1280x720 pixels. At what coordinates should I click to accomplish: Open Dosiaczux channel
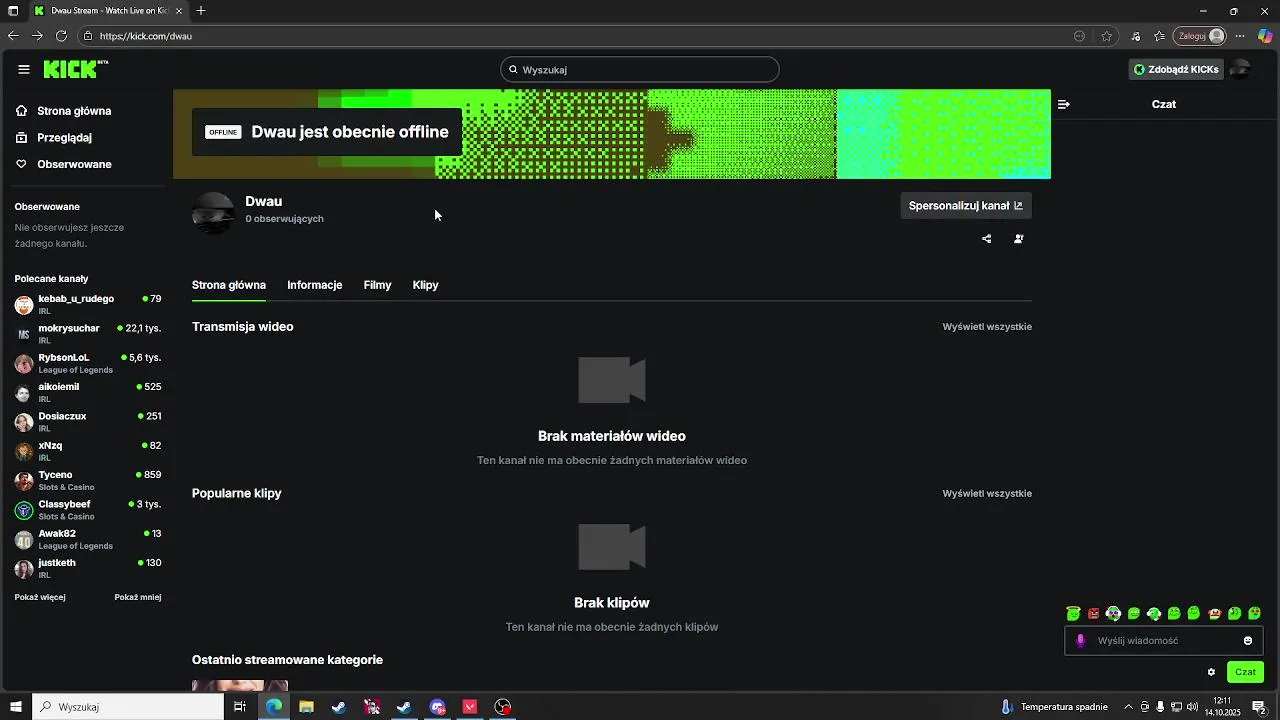point(88,422)
